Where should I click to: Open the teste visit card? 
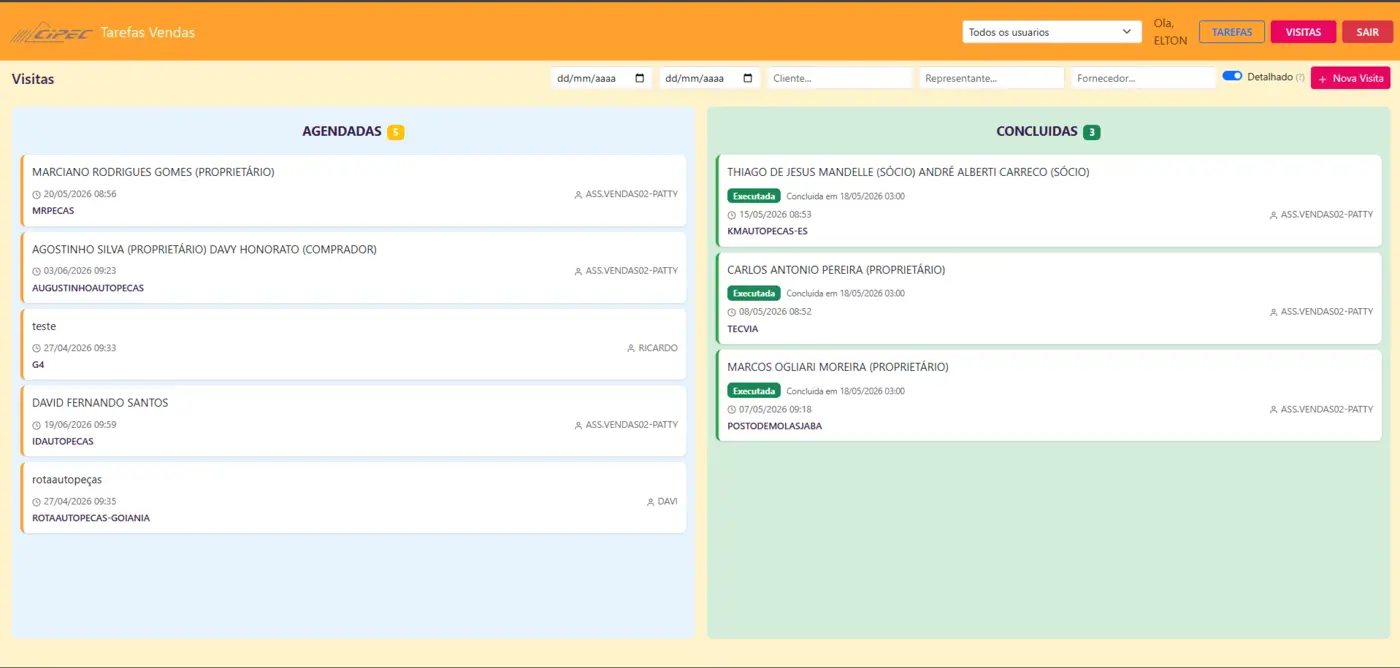tap(353, 344)
